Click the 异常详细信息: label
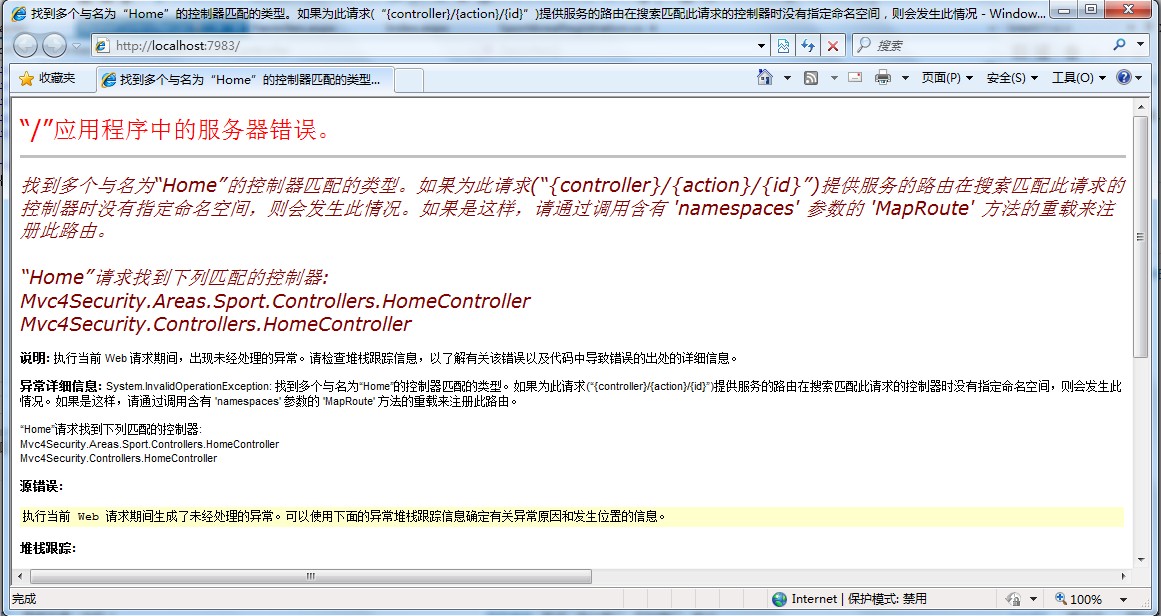This screenshot has height=616, width=1161. [x=61, y=386]
